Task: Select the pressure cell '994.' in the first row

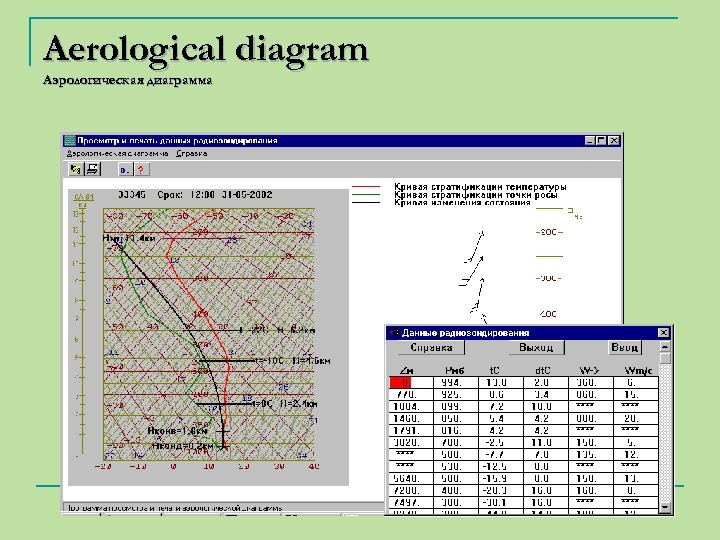Action: 456,382
